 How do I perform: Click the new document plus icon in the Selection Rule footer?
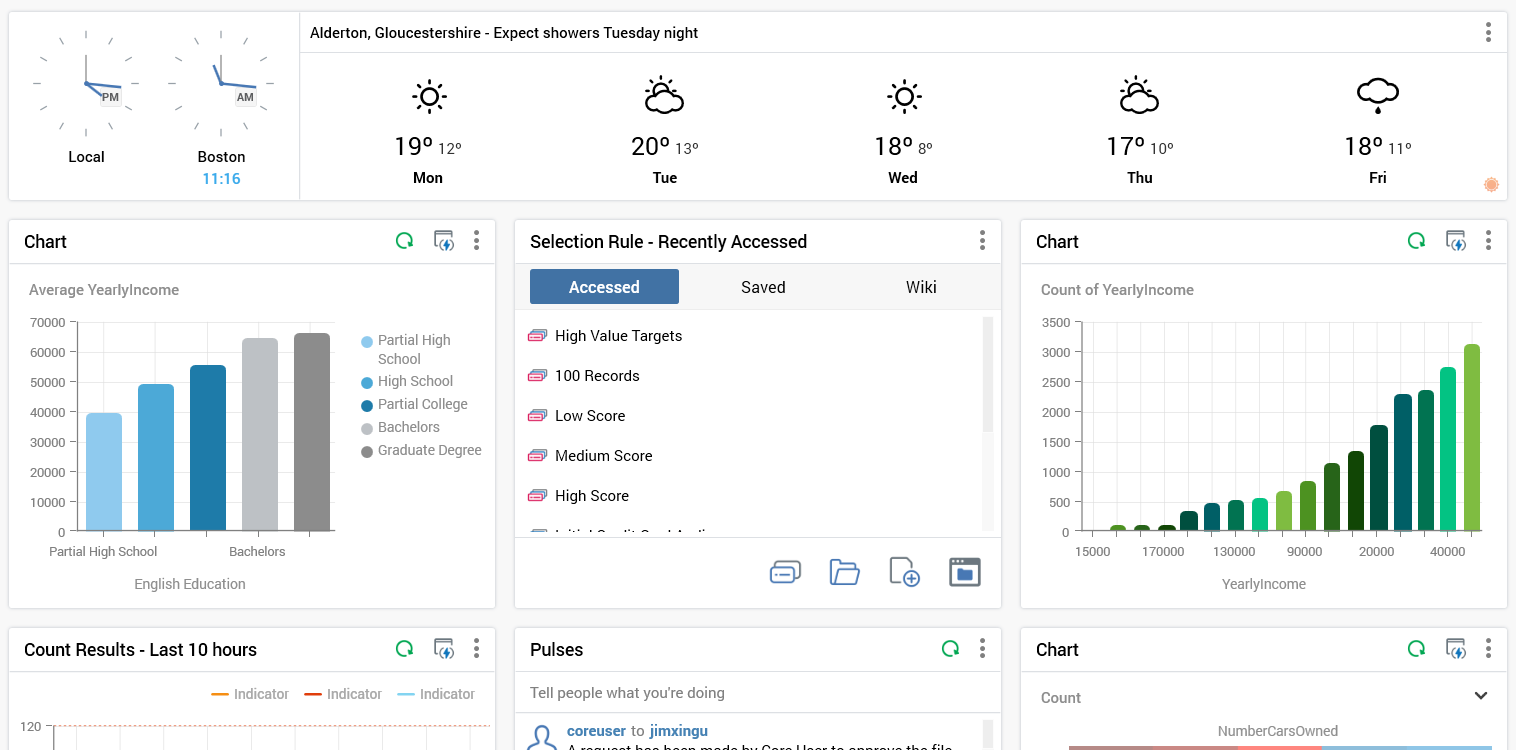904,572
